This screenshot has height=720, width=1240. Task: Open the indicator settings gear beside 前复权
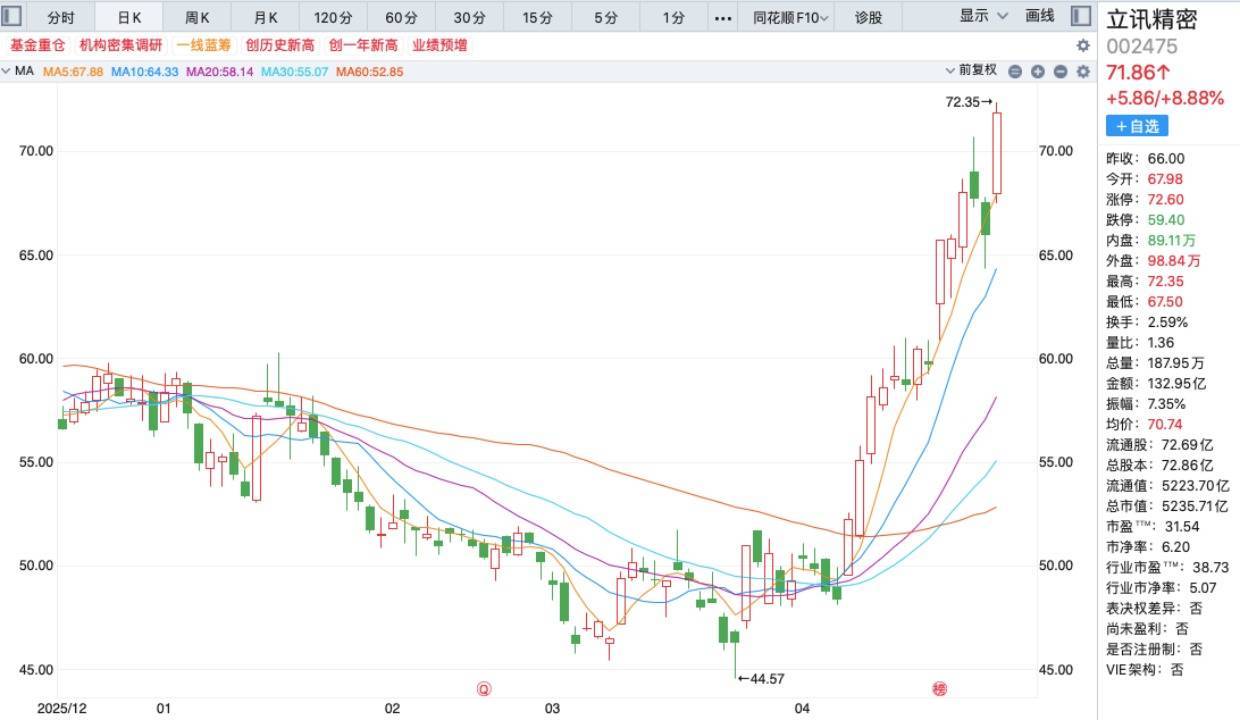pos(1083,71)
